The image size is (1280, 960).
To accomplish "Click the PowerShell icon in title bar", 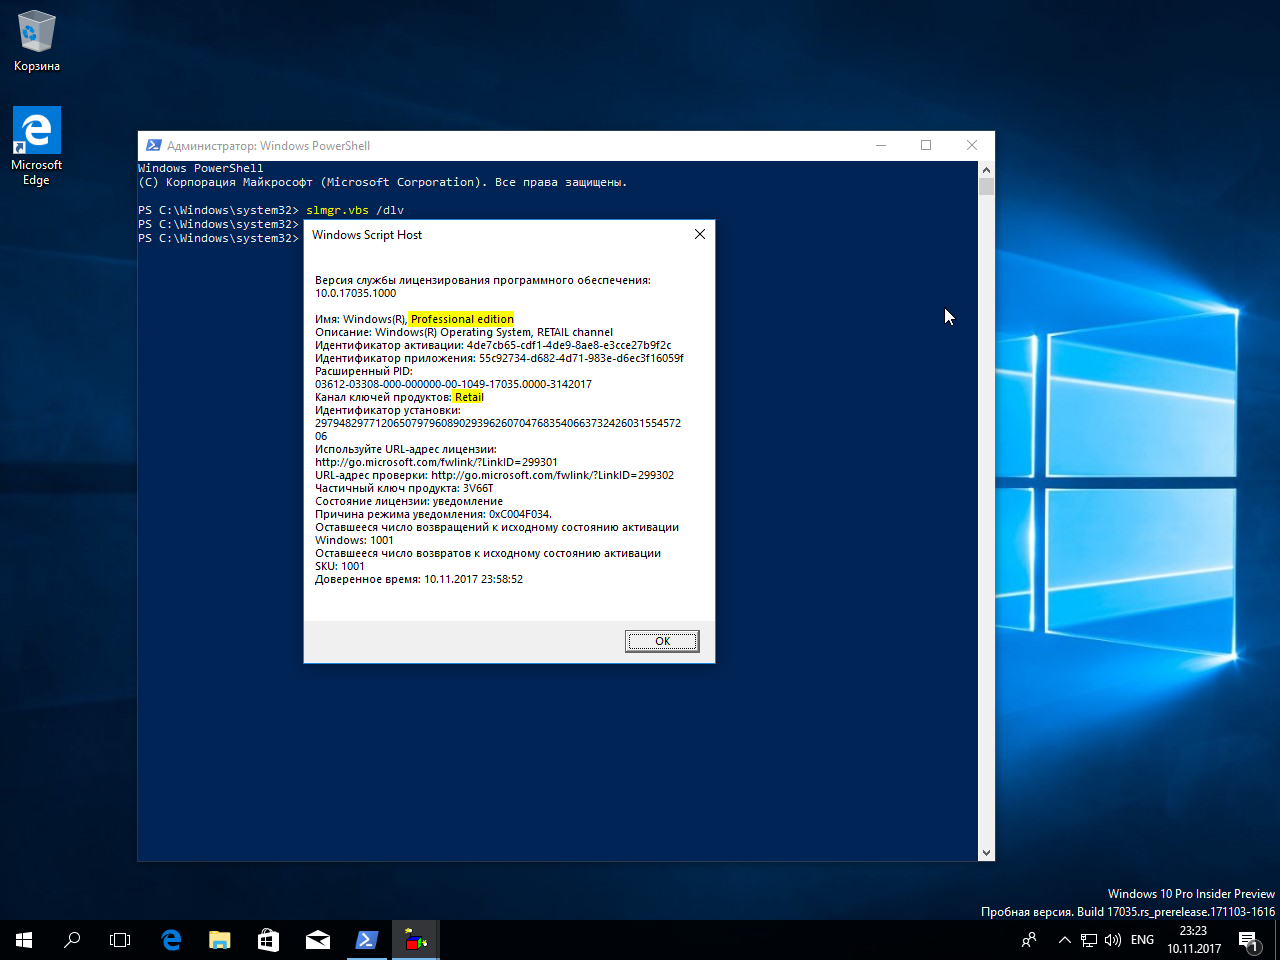I will click(x=153, y=145).
